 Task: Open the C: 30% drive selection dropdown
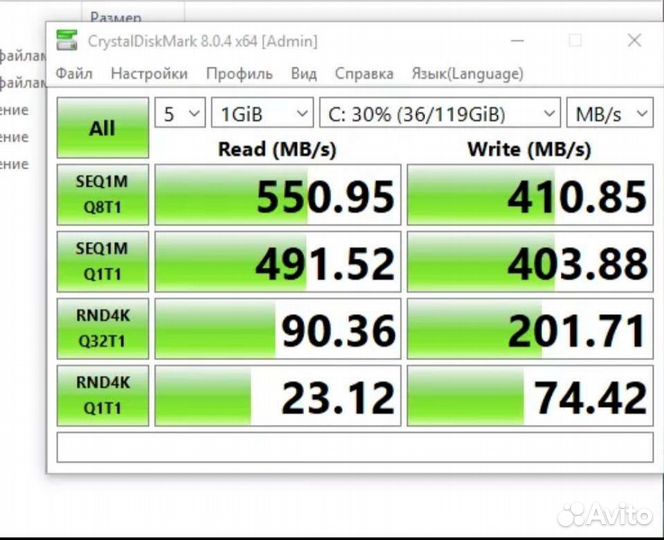click(440, 113)
